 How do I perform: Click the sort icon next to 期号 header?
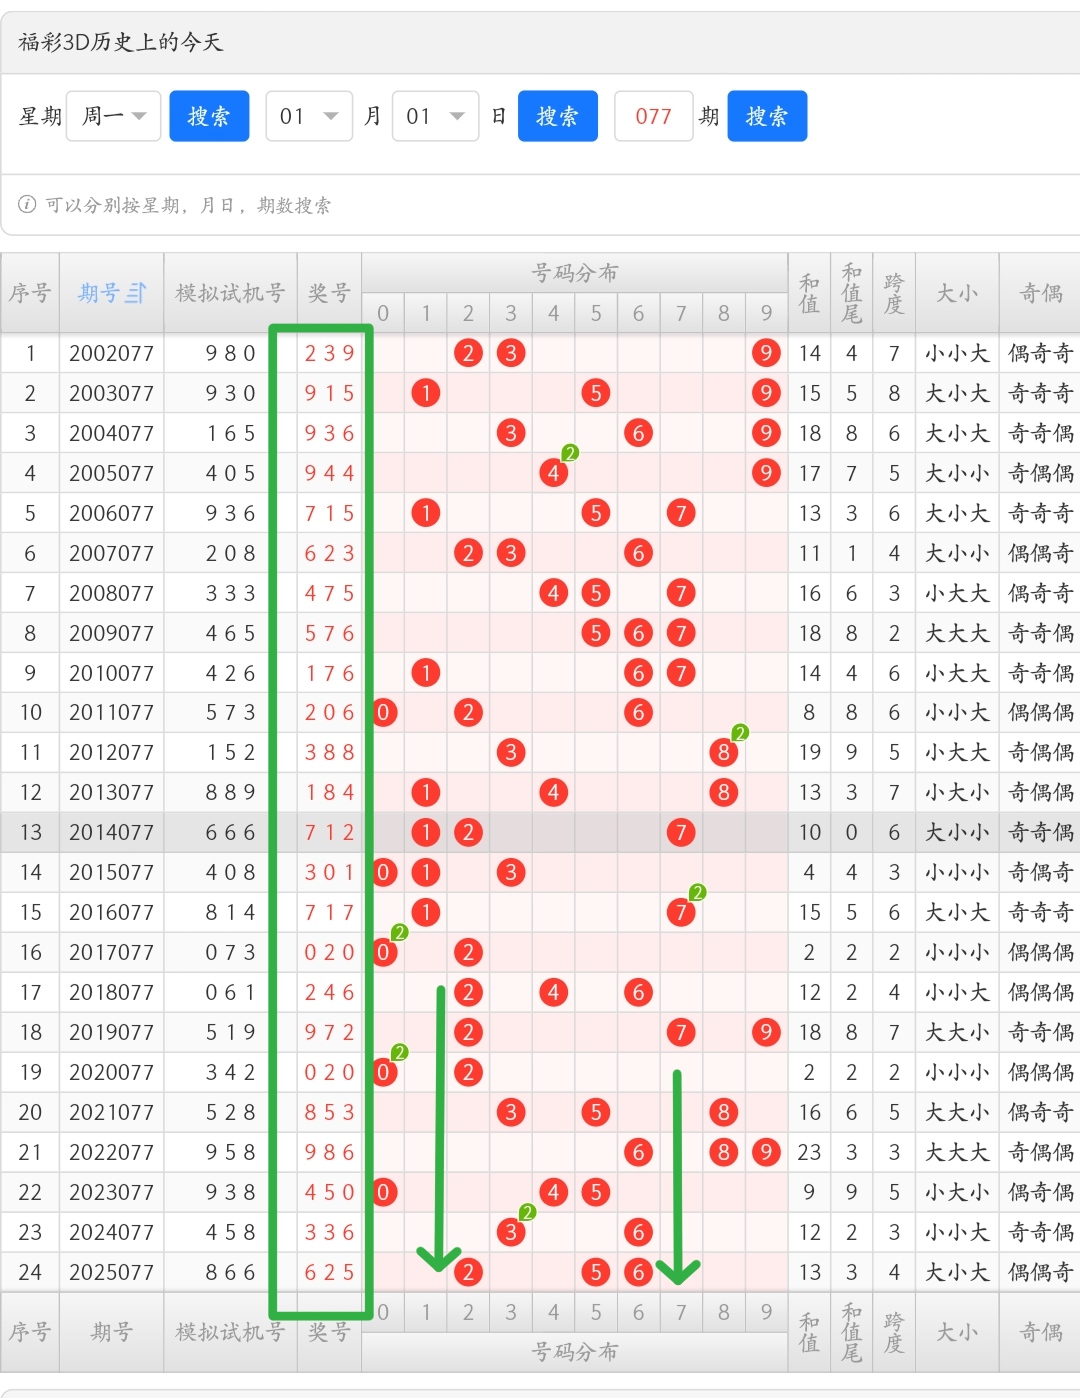coord(136,293)
